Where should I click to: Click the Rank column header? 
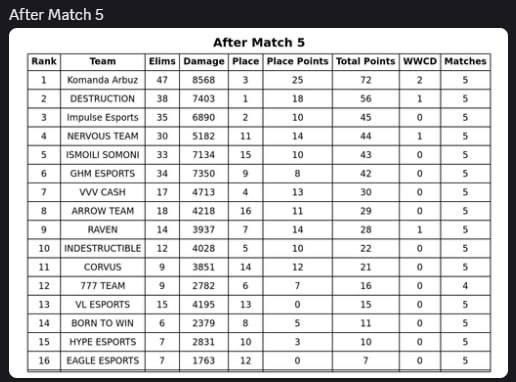(x=44, y=61)
